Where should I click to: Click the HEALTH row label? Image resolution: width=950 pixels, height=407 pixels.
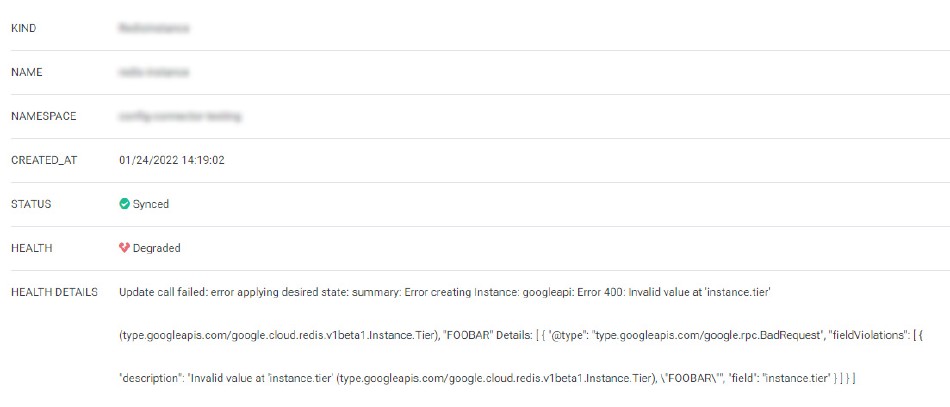click(32, 248)
